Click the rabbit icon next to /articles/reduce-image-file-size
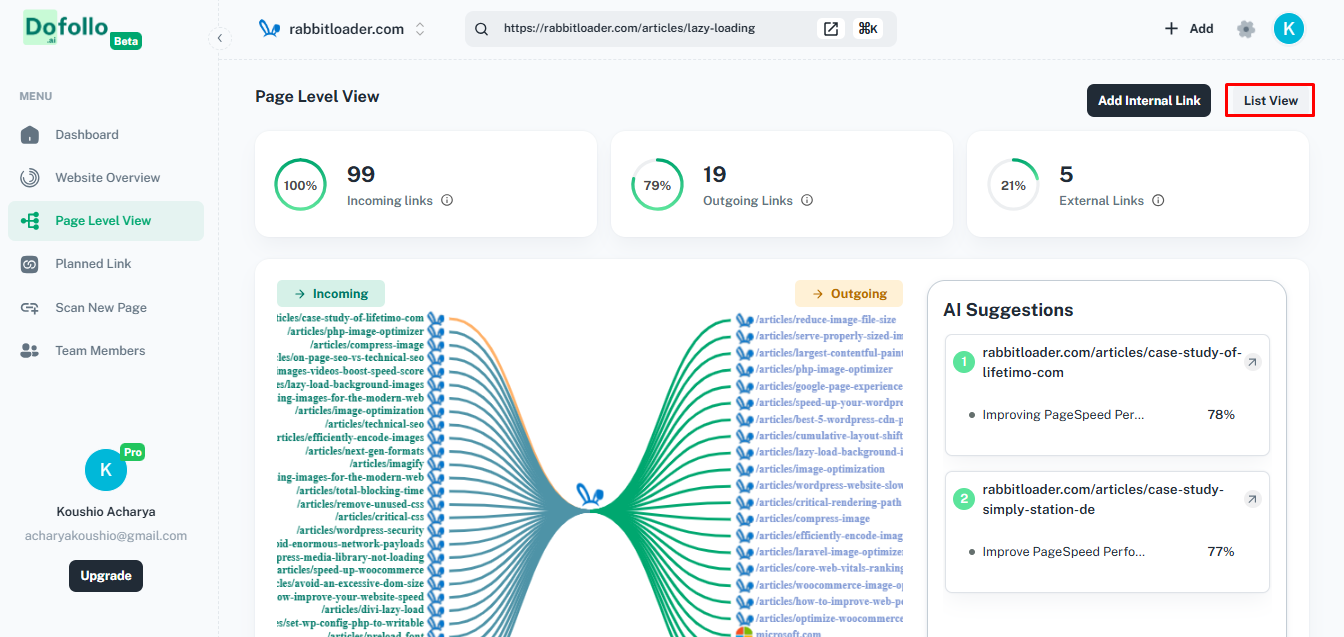The height and width of the screenshot is (637, 1344). click(744, 320)
